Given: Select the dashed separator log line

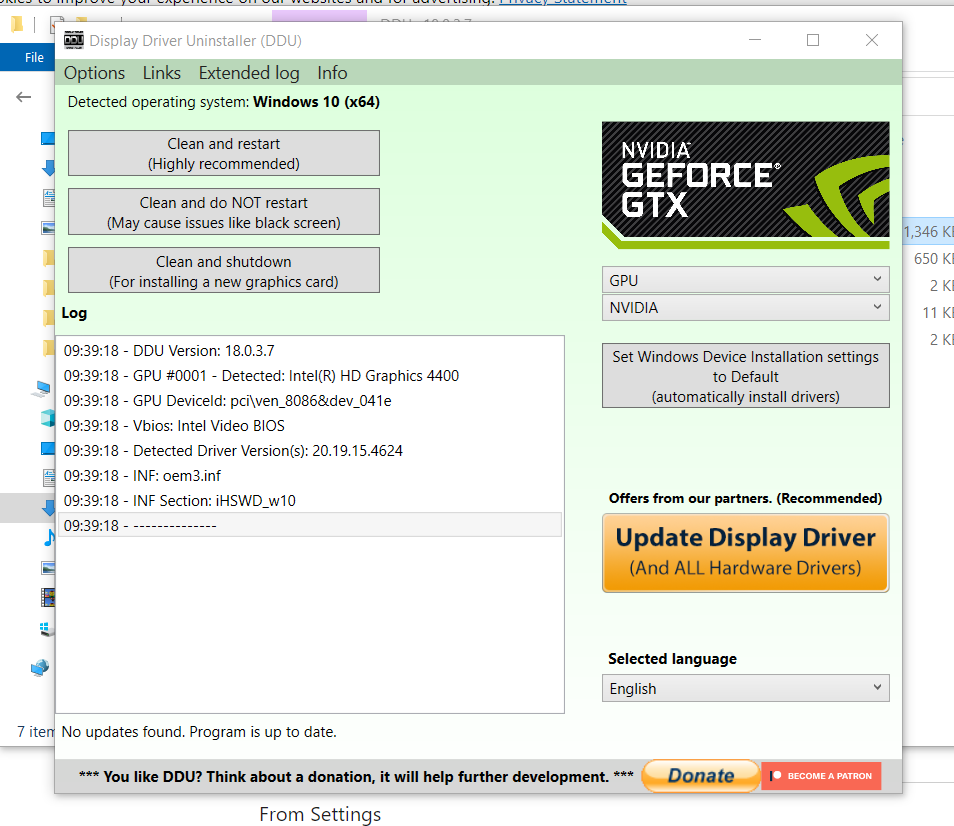Looking at the screenshot, I should coord(310,525).
